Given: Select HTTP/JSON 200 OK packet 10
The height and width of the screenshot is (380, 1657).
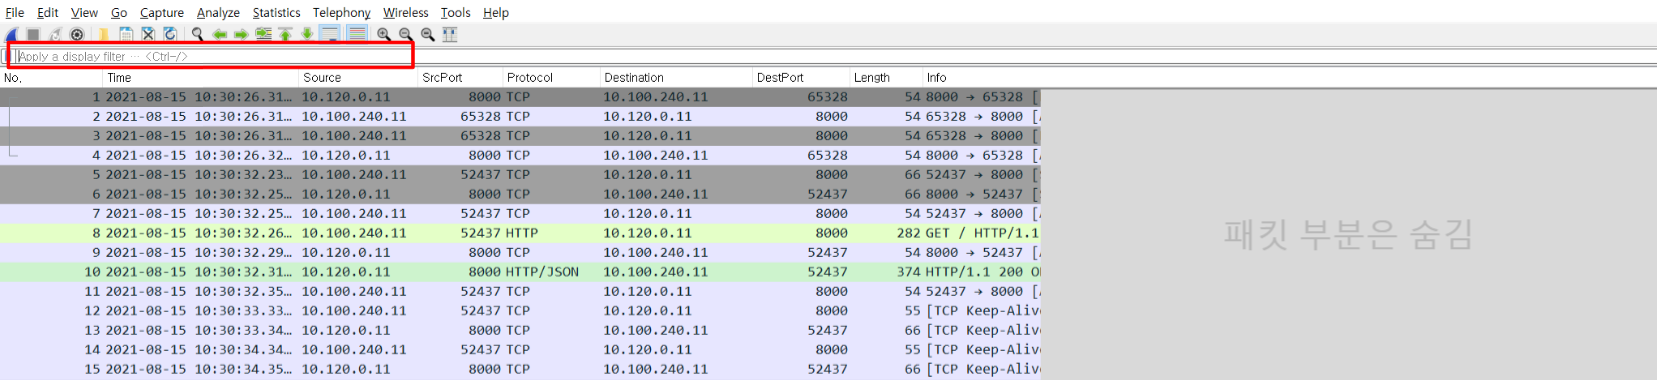Looking at the screenshot, I should [x=520, y=272].
